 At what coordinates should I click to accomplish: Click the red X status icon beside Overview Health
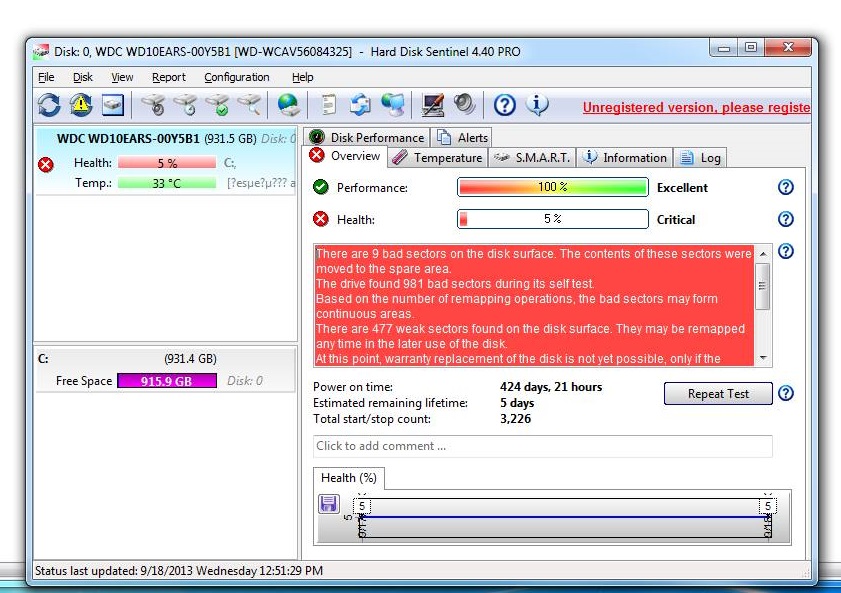click(321, 219)
